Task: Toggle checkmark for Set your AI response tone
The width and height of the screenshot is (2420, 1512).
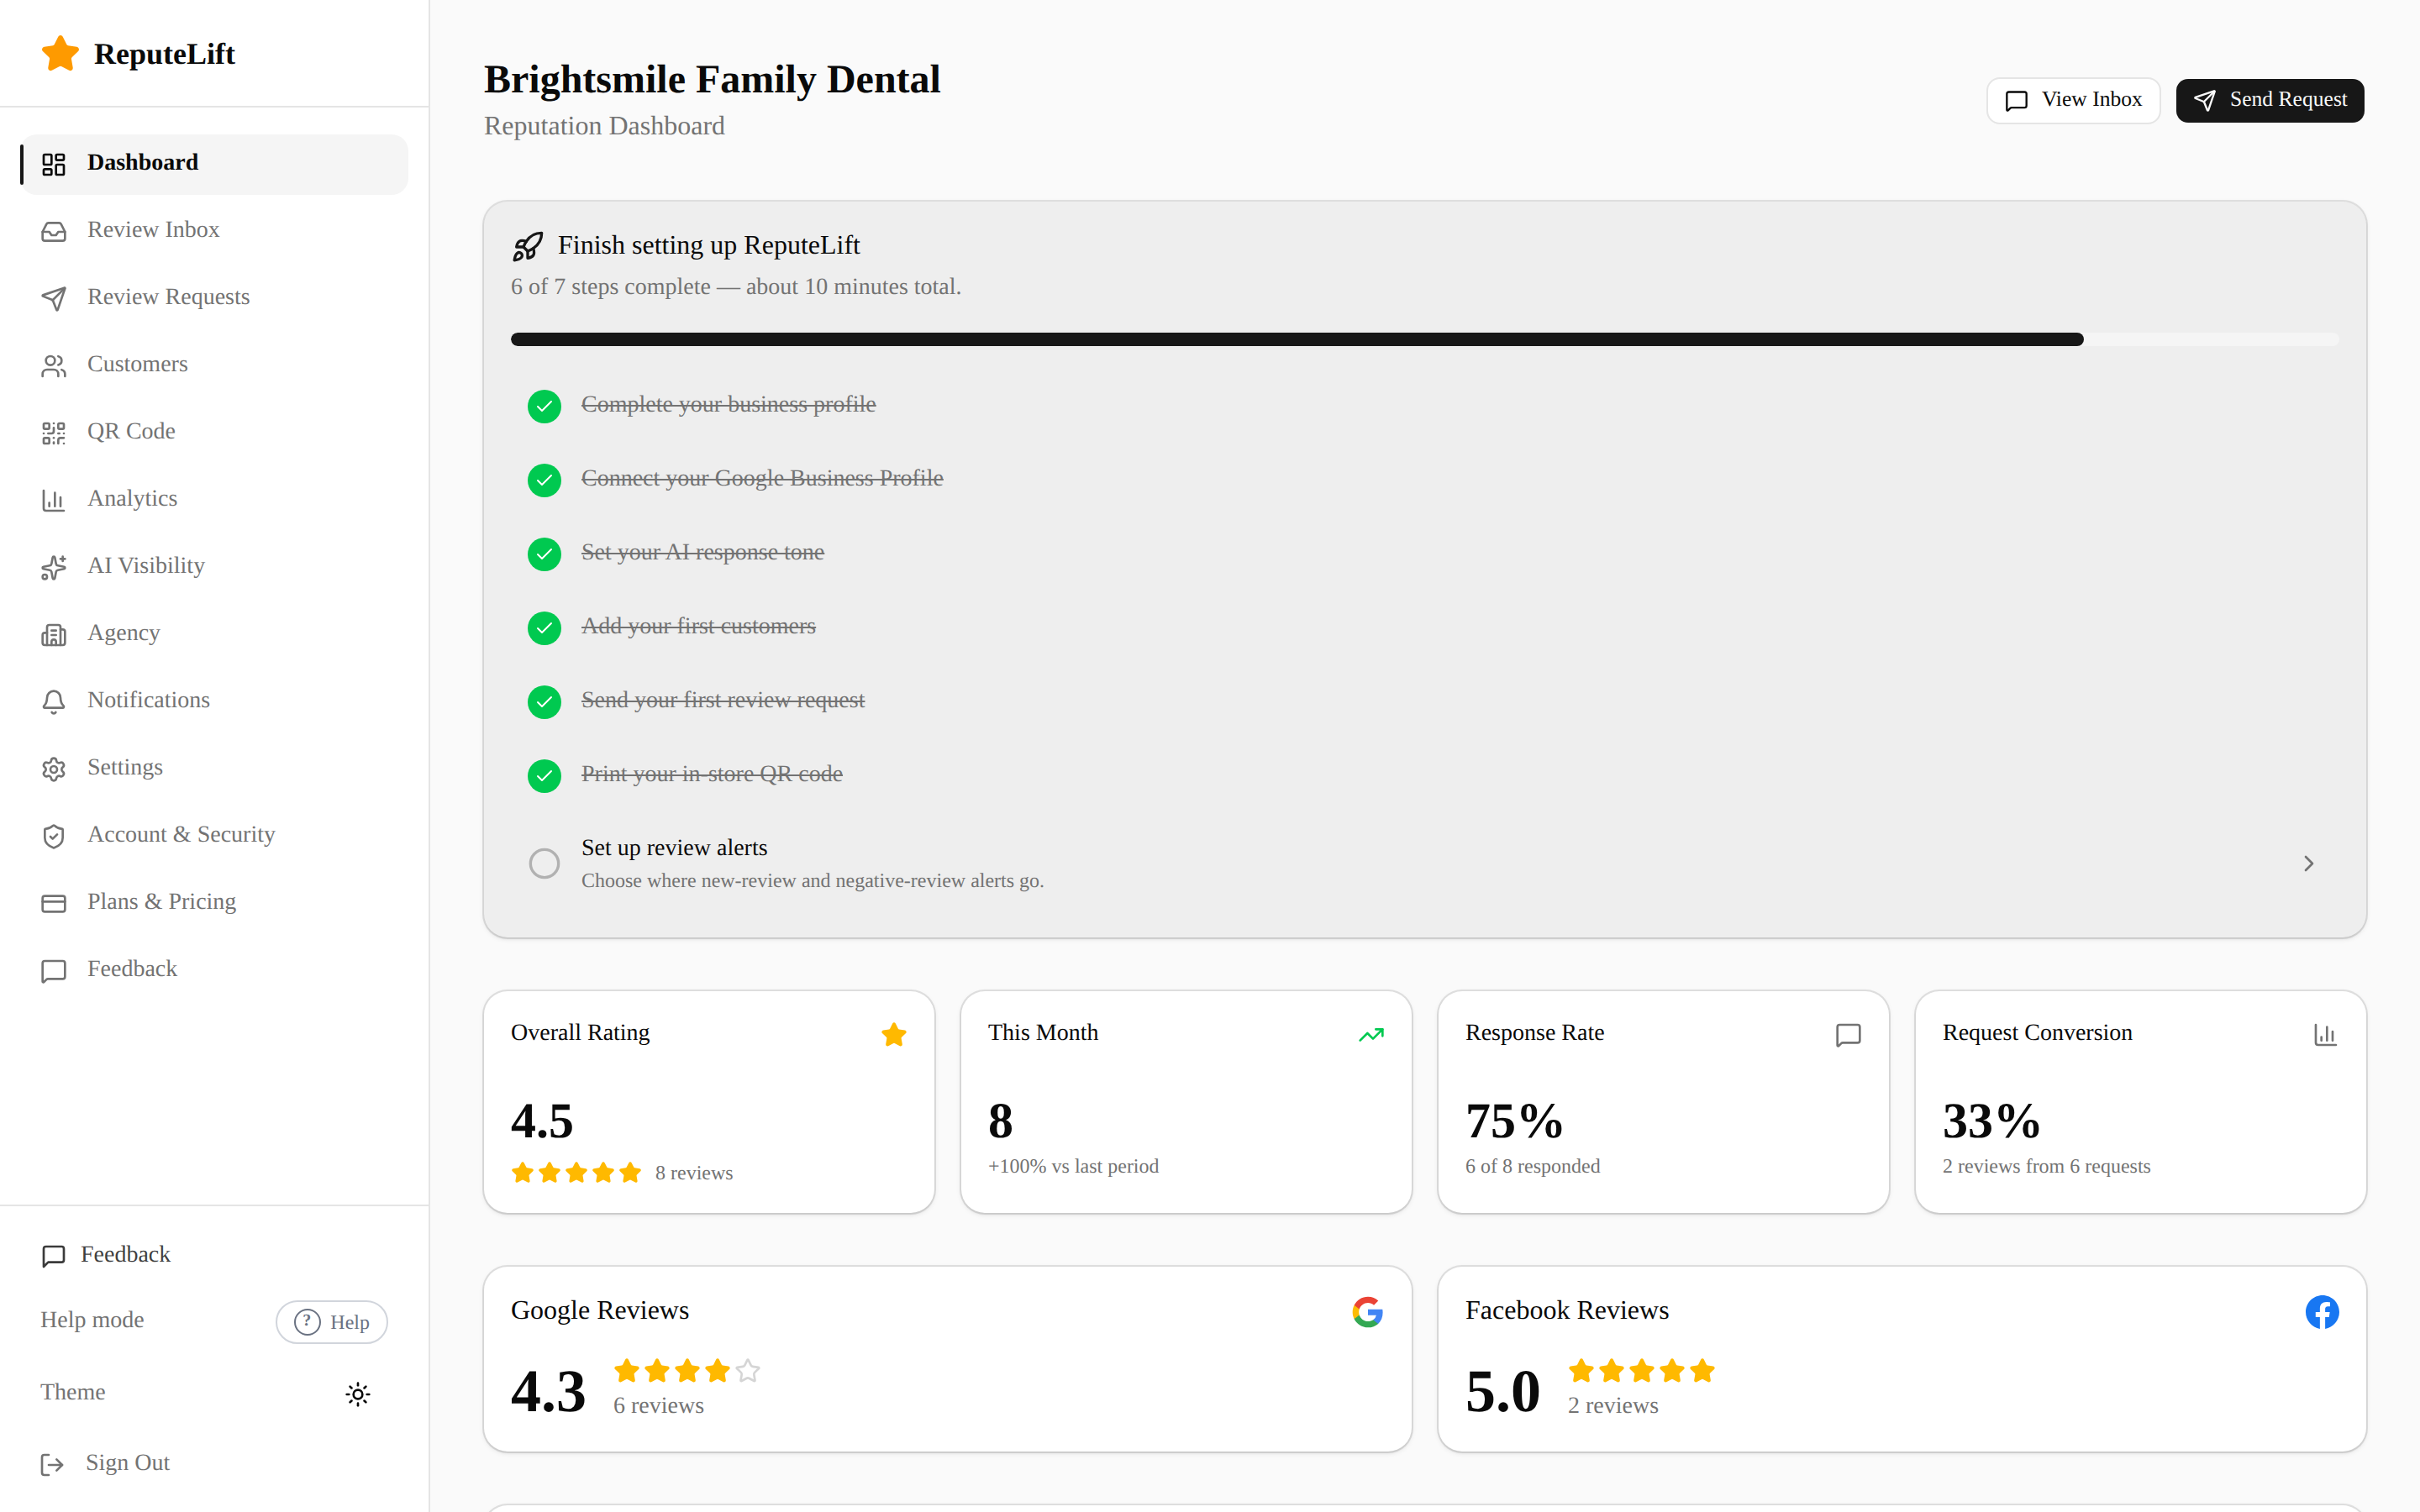Action: click(544, 554)
